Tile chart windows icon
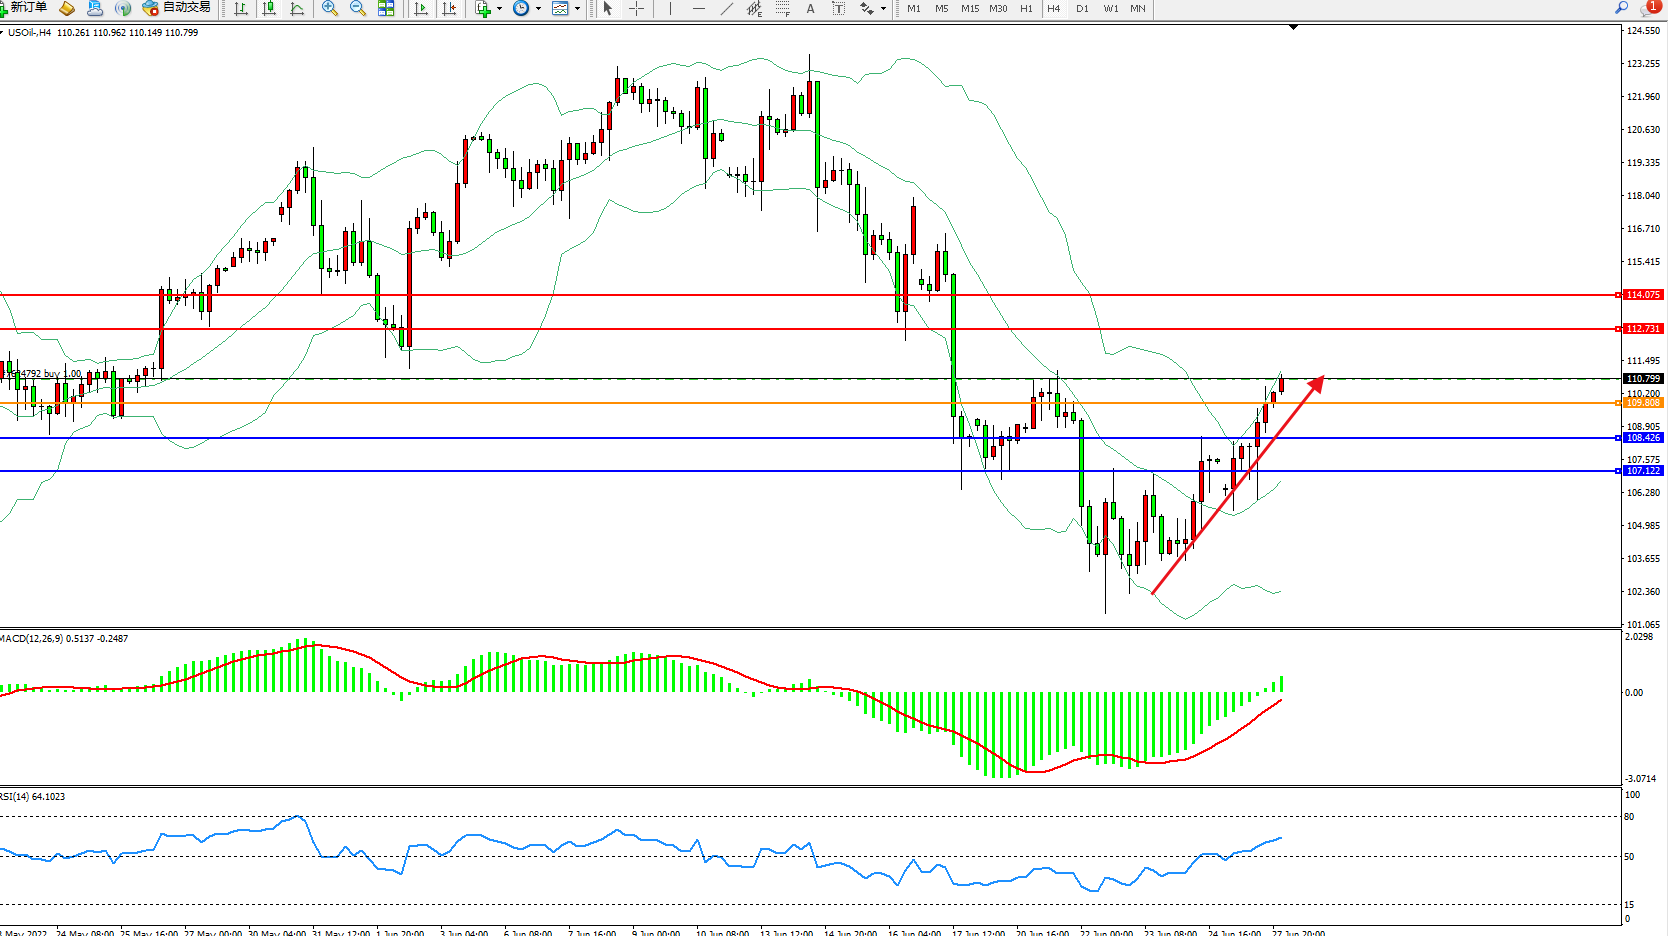The height and width of the screenshot is (936, 1668). tap(386, 8)
